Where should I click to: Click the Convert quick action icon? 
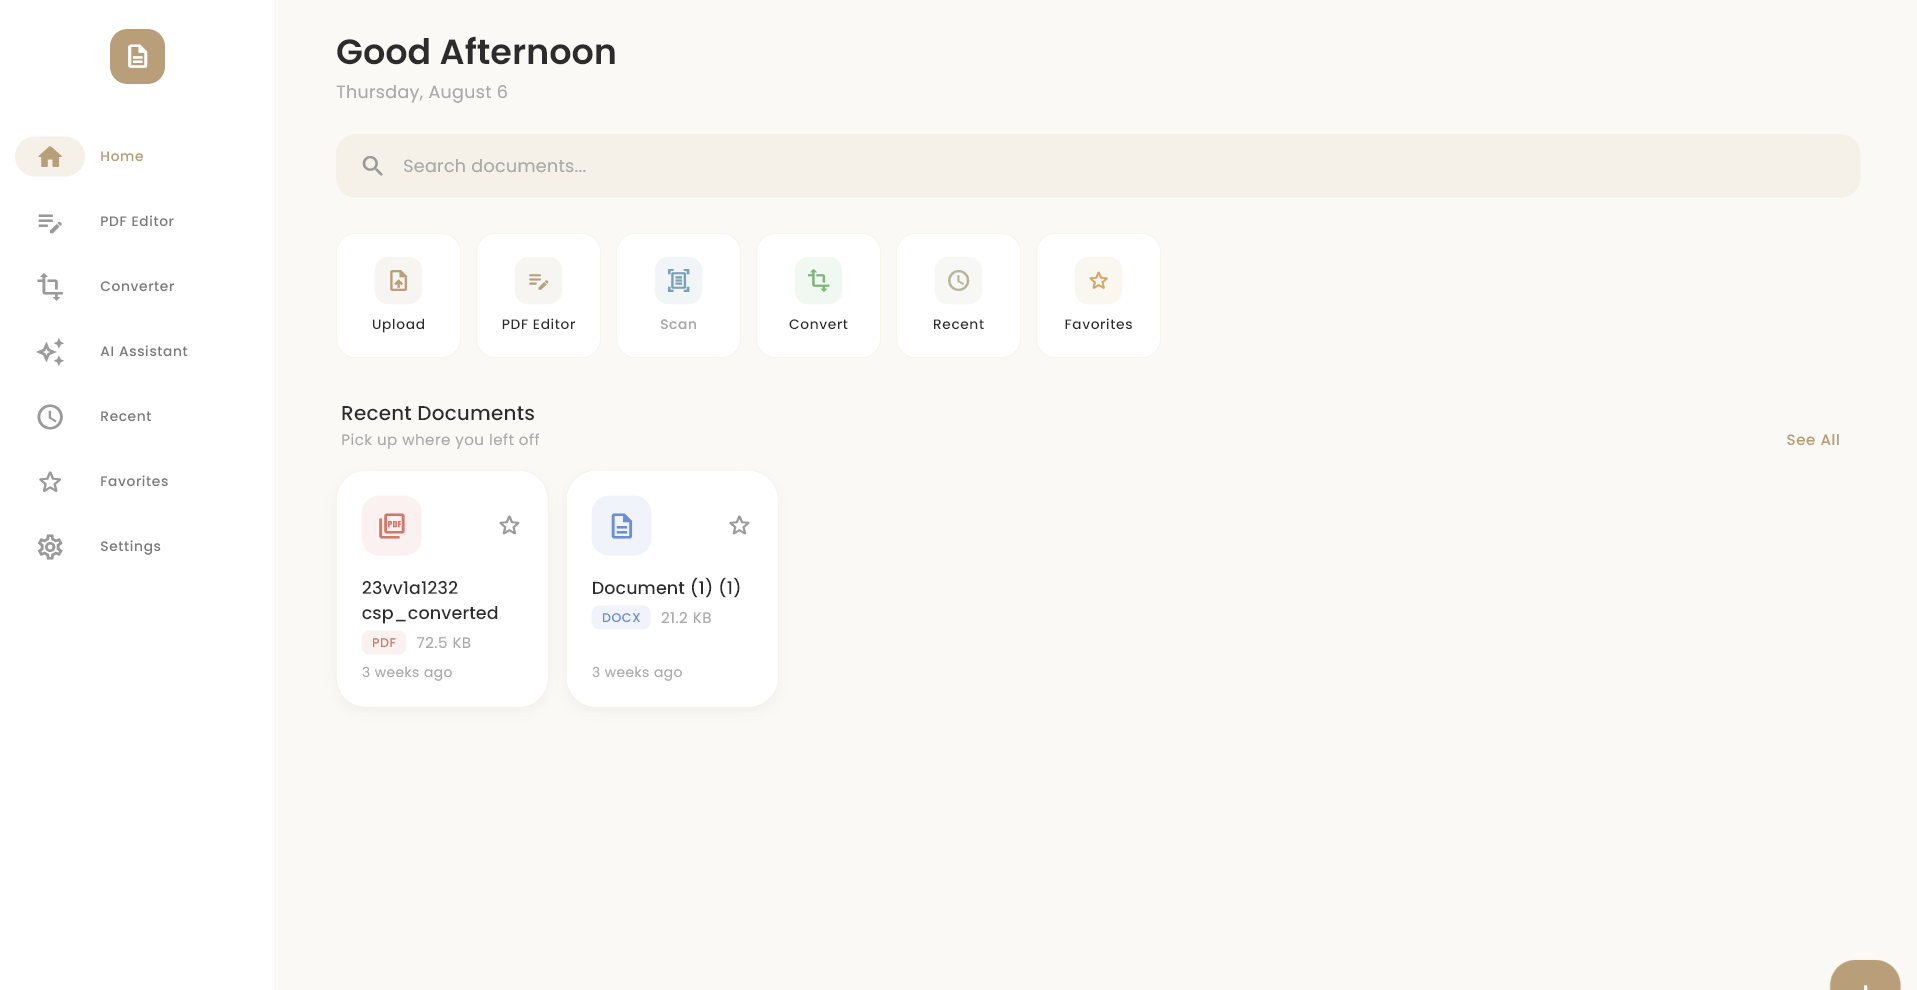click(x=818, y=281)
